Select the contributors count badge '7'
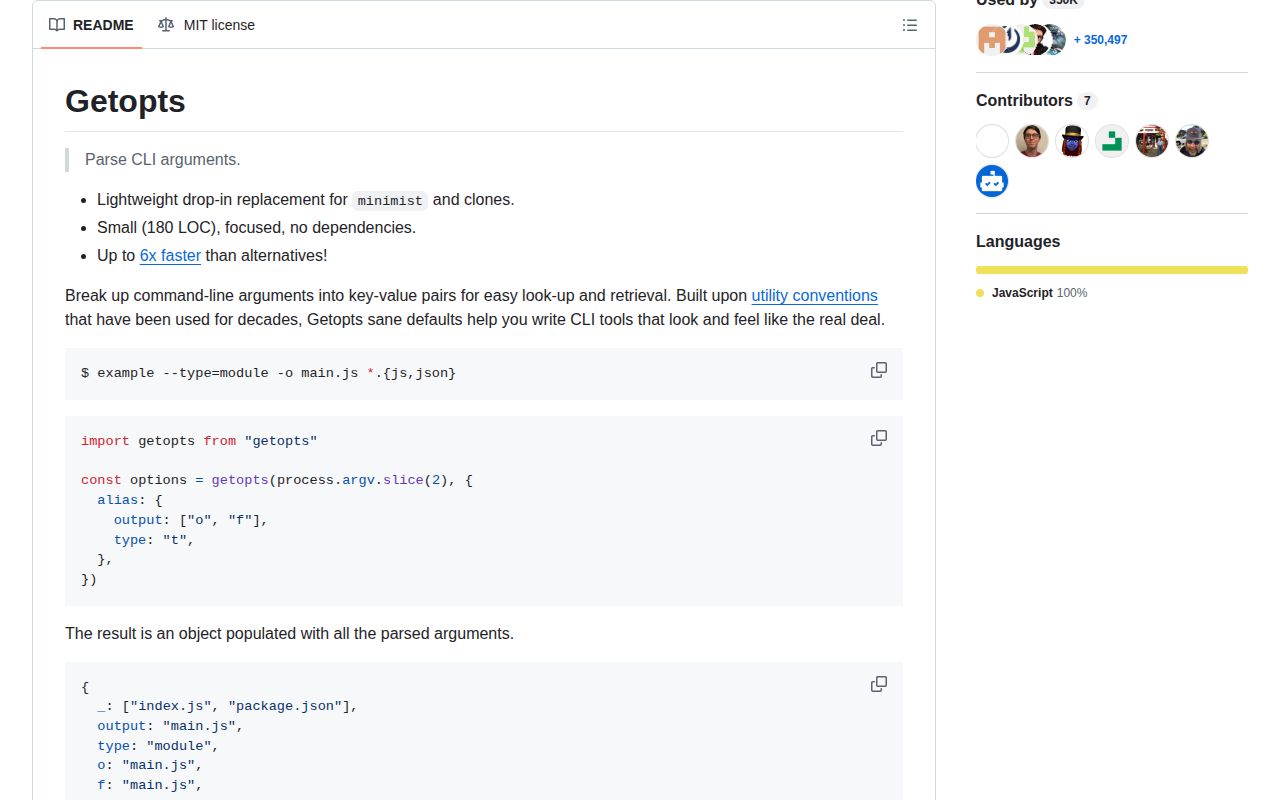The image size is (1280, 800). pyautogui.click(x=1087, y=101)
